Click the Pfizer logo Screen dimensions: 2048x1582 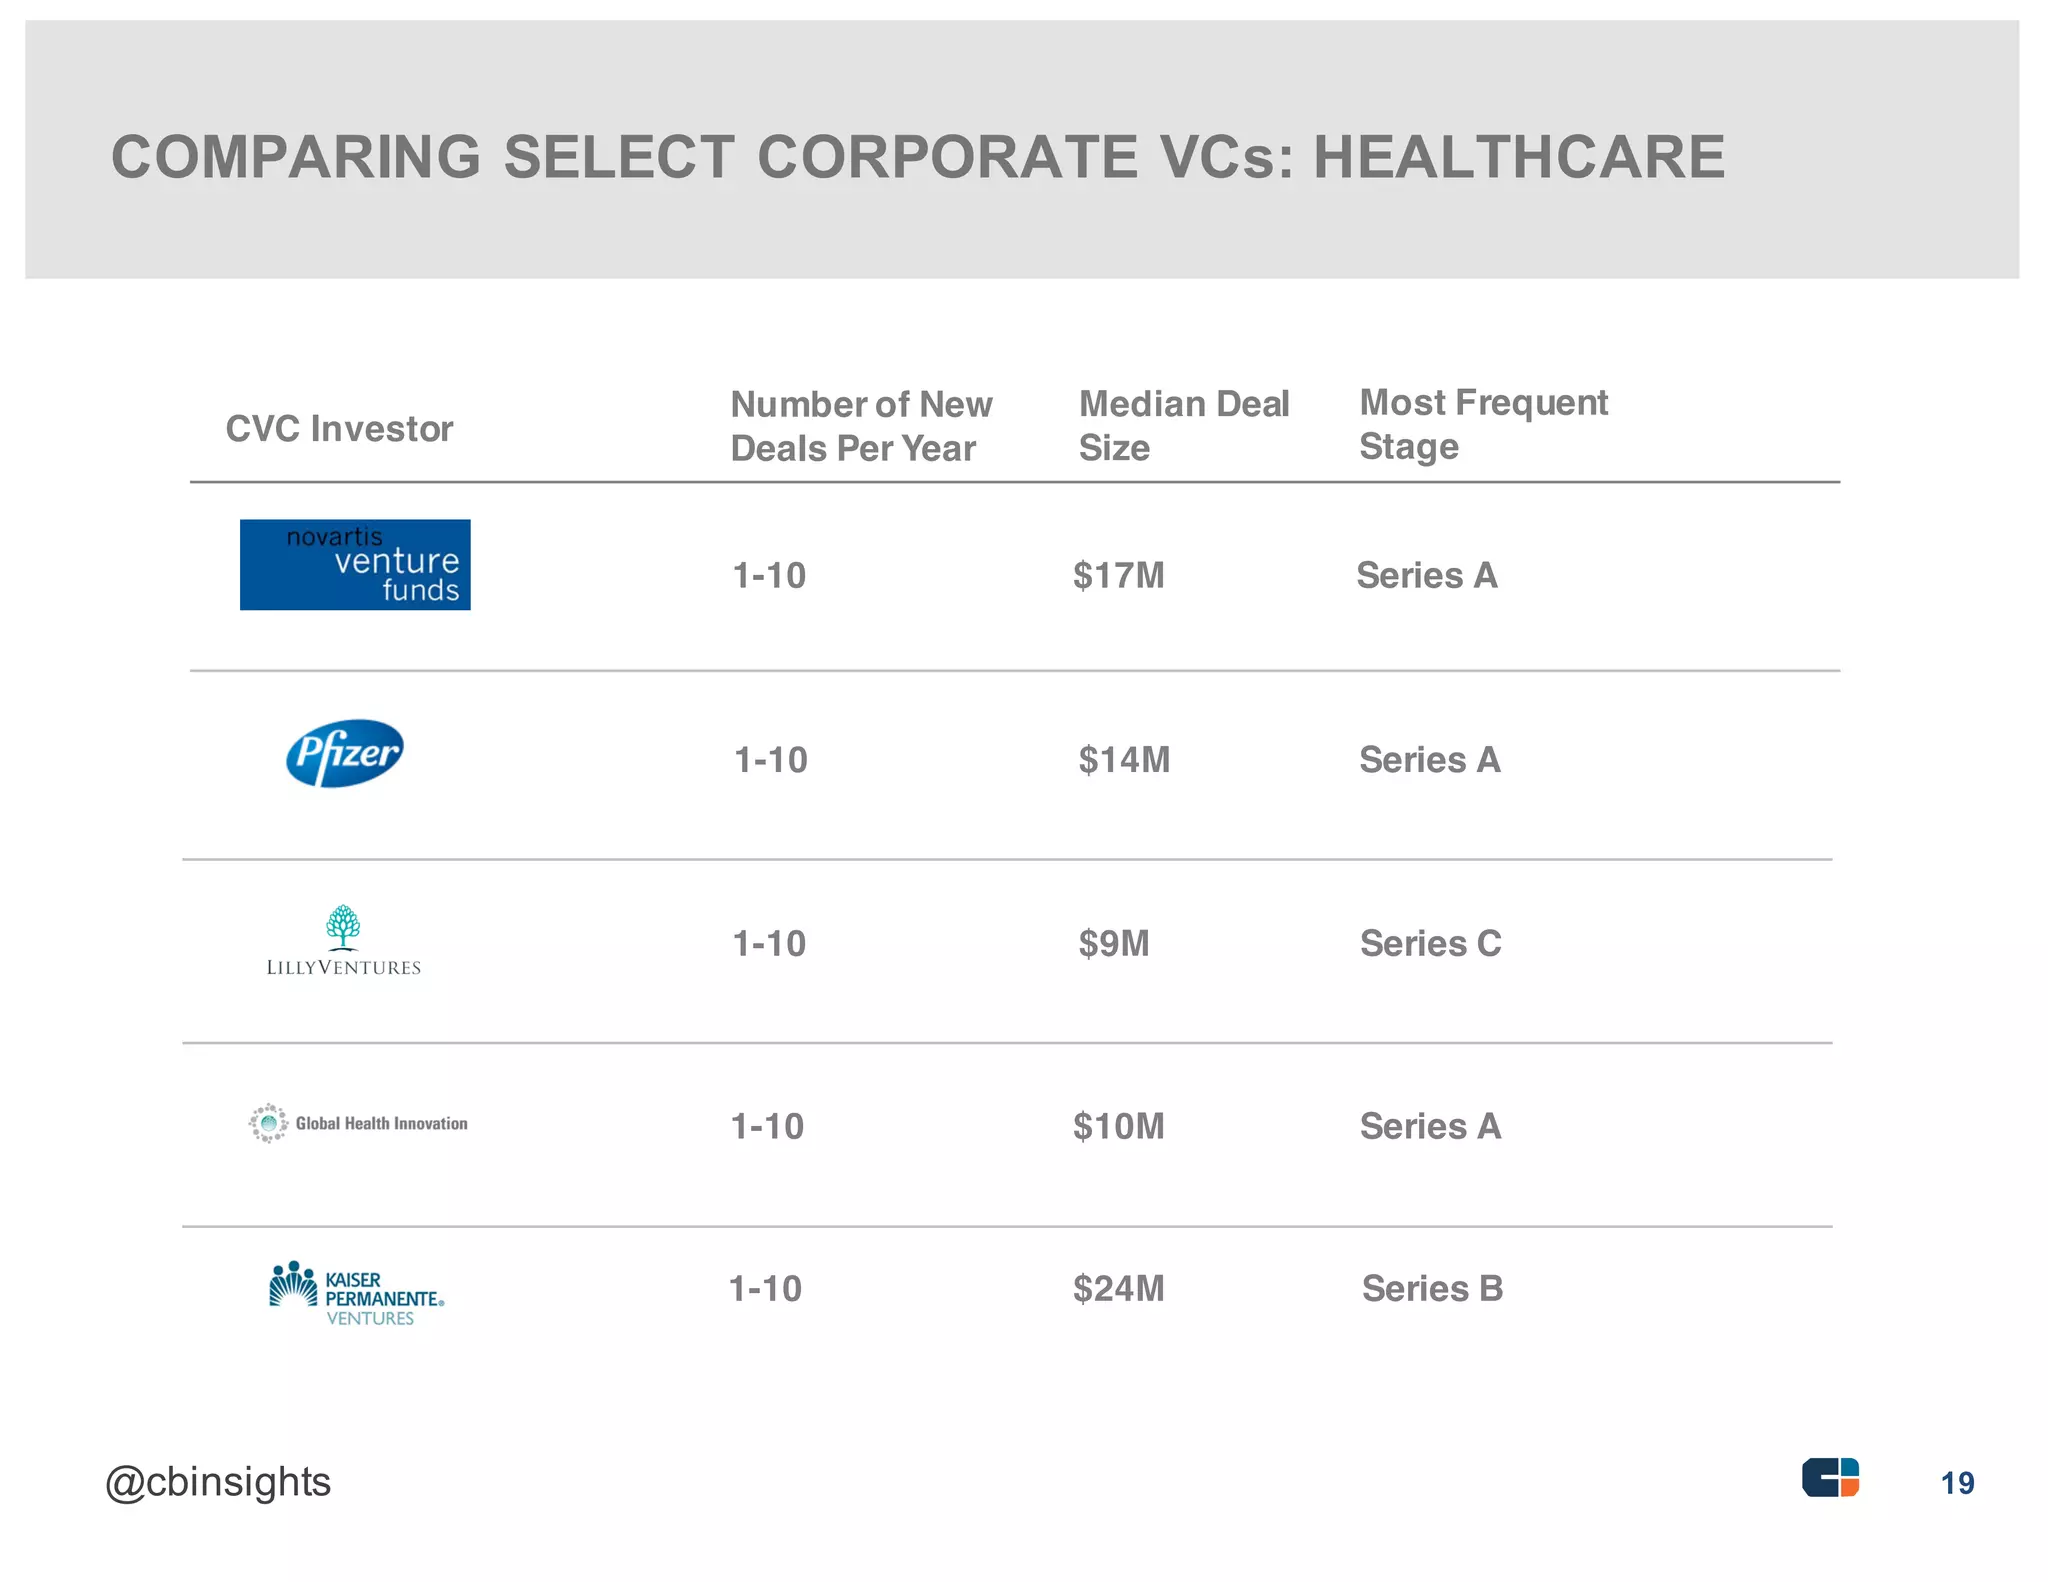(x=345, y=753)
